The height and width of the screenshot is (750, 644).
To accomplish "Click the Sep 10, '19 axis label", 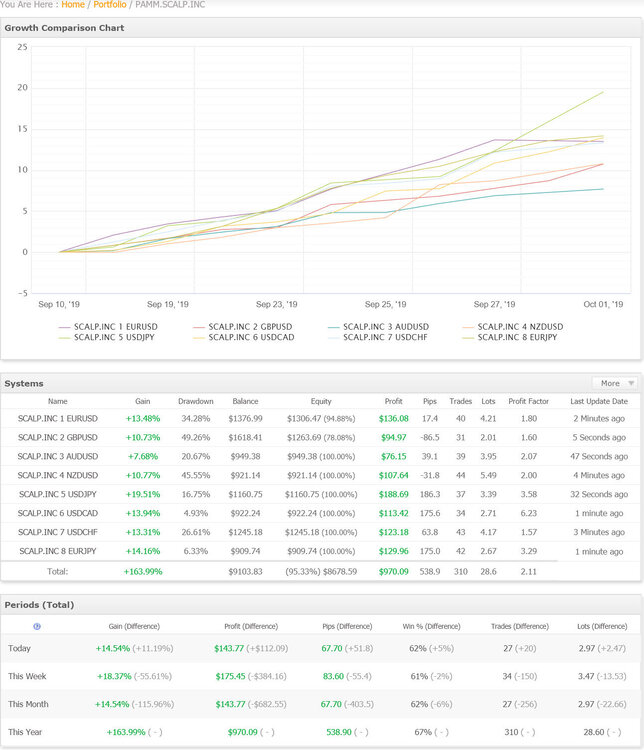I will (59, 304).
